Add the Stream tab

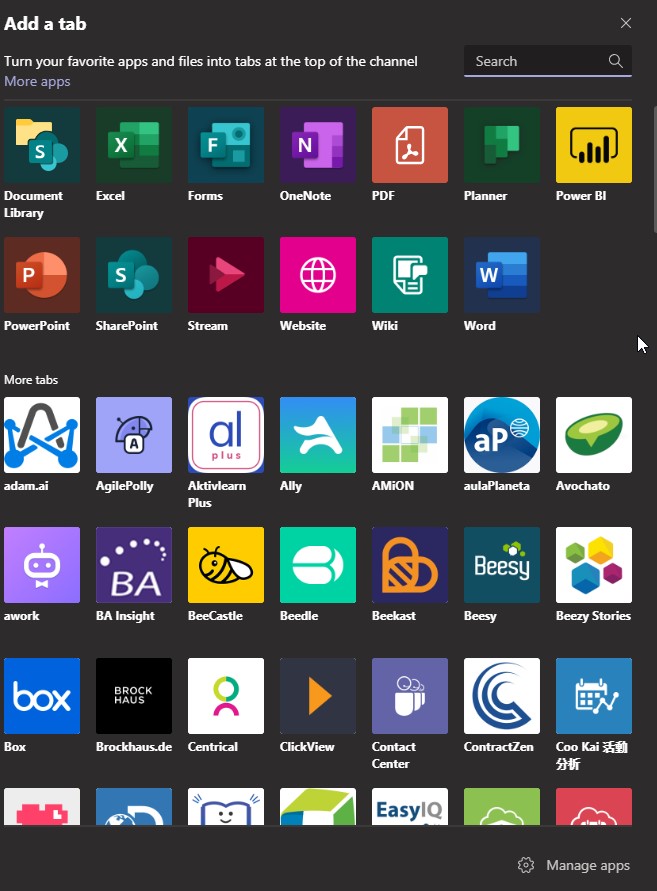click(226, 275)
